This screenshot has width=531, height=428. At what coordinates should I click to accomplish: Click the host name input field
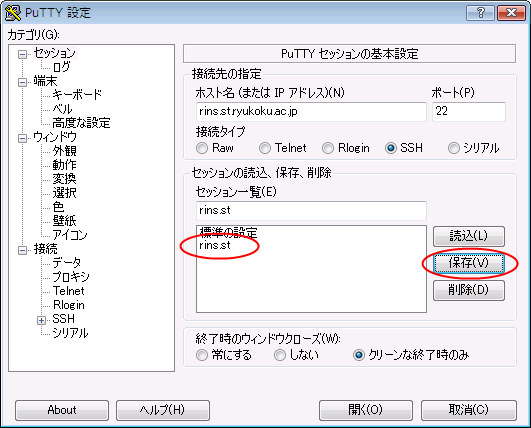pos(311,112)
